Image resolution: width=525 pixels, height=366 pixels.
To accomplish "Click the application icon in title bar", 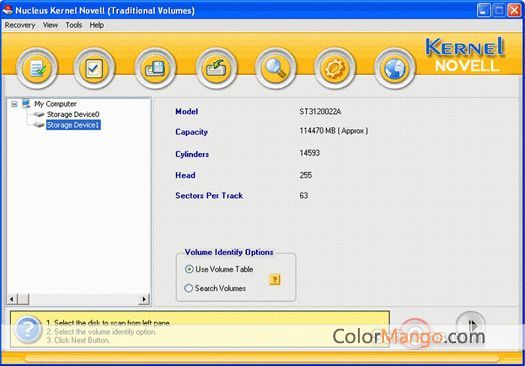I will pos(7,10).
